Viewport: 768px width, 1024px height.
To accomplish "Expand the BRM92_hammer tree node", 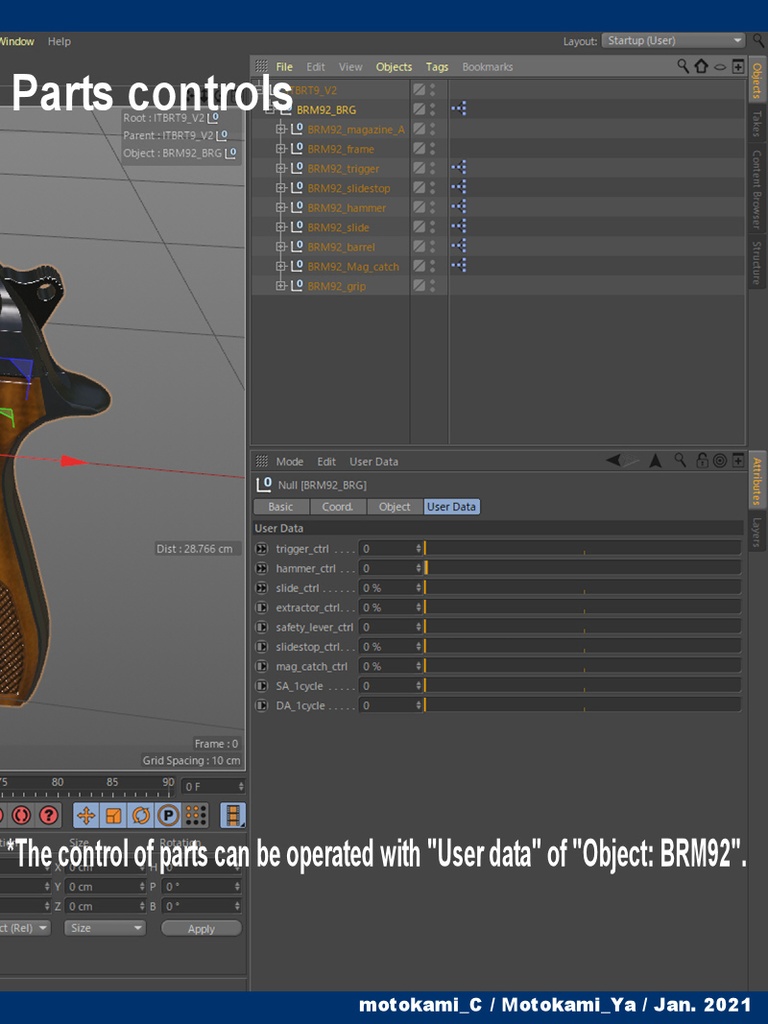I will coord(280,208).
